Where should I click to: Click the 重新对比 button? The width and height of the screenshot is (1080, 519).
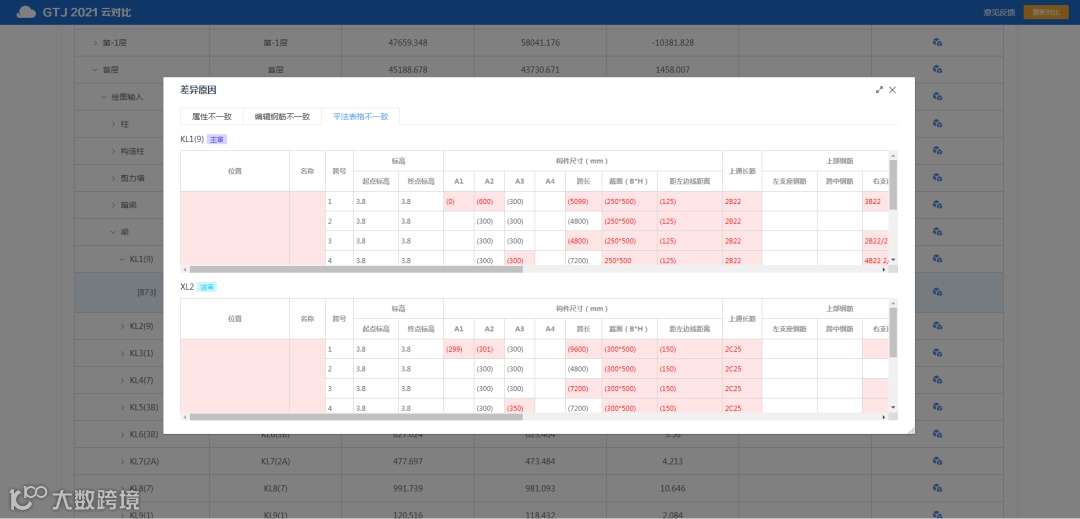[1045, 12]
